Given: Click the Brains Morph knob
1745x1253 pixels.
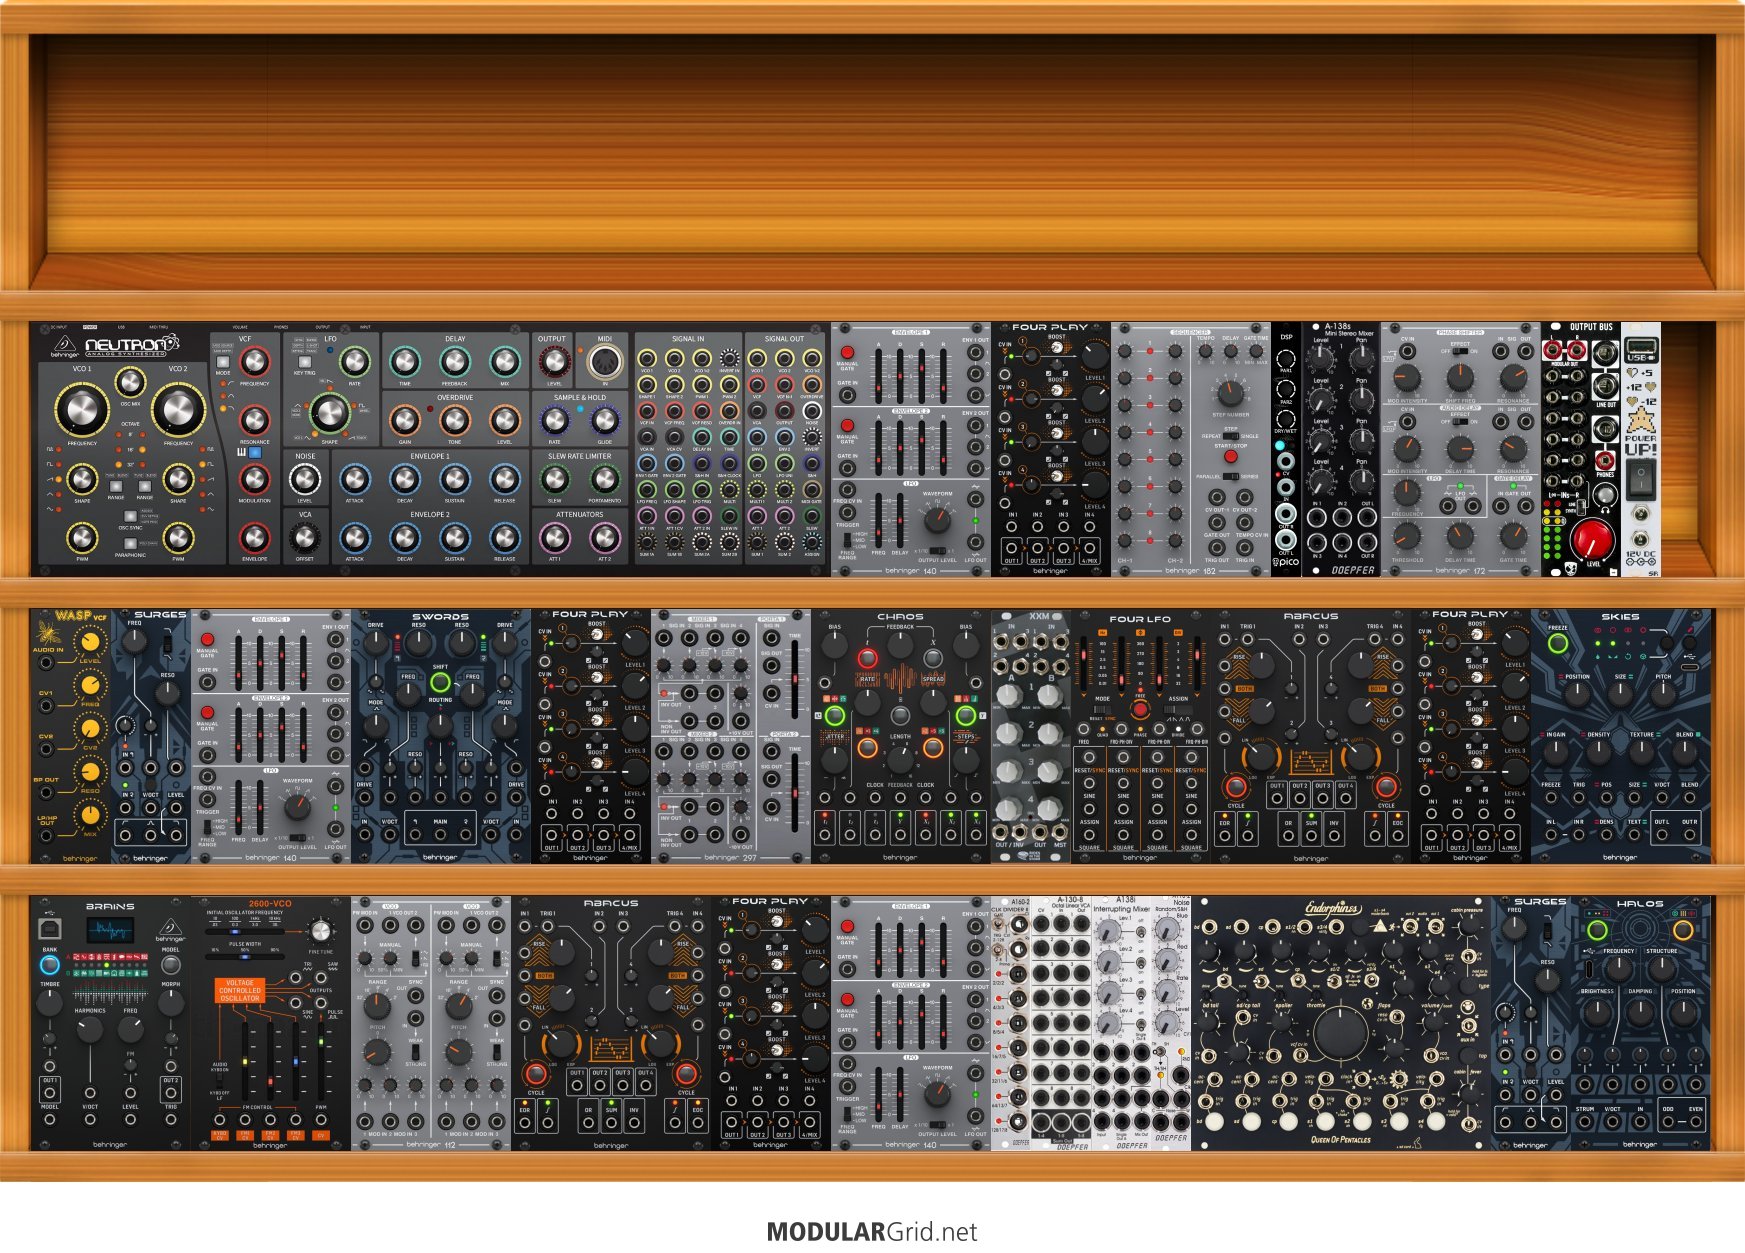Looking at the screenshot, I should coord(171,1003).
